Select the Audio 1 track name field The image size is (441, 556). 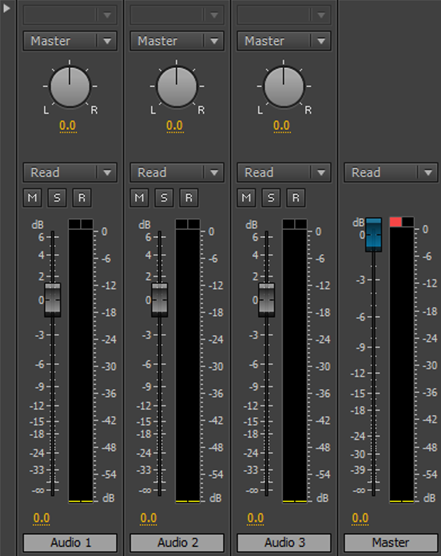pyautogui.click(x=70, y=543)
